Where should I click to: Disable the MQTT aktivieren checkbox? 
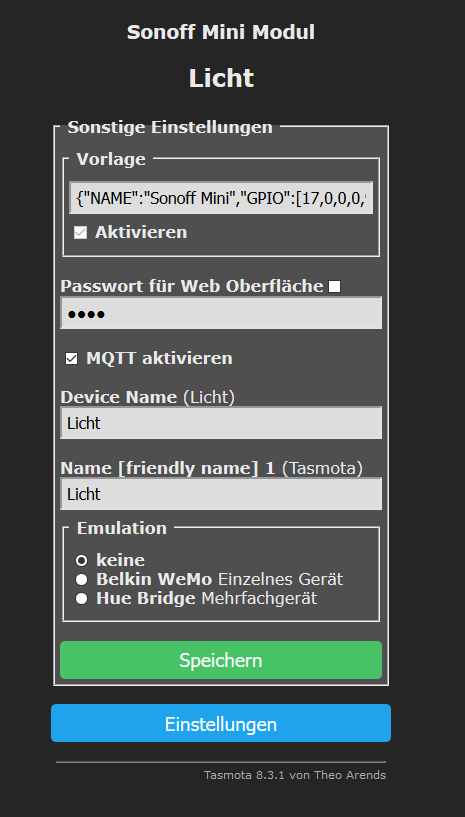tap(71, 359)
